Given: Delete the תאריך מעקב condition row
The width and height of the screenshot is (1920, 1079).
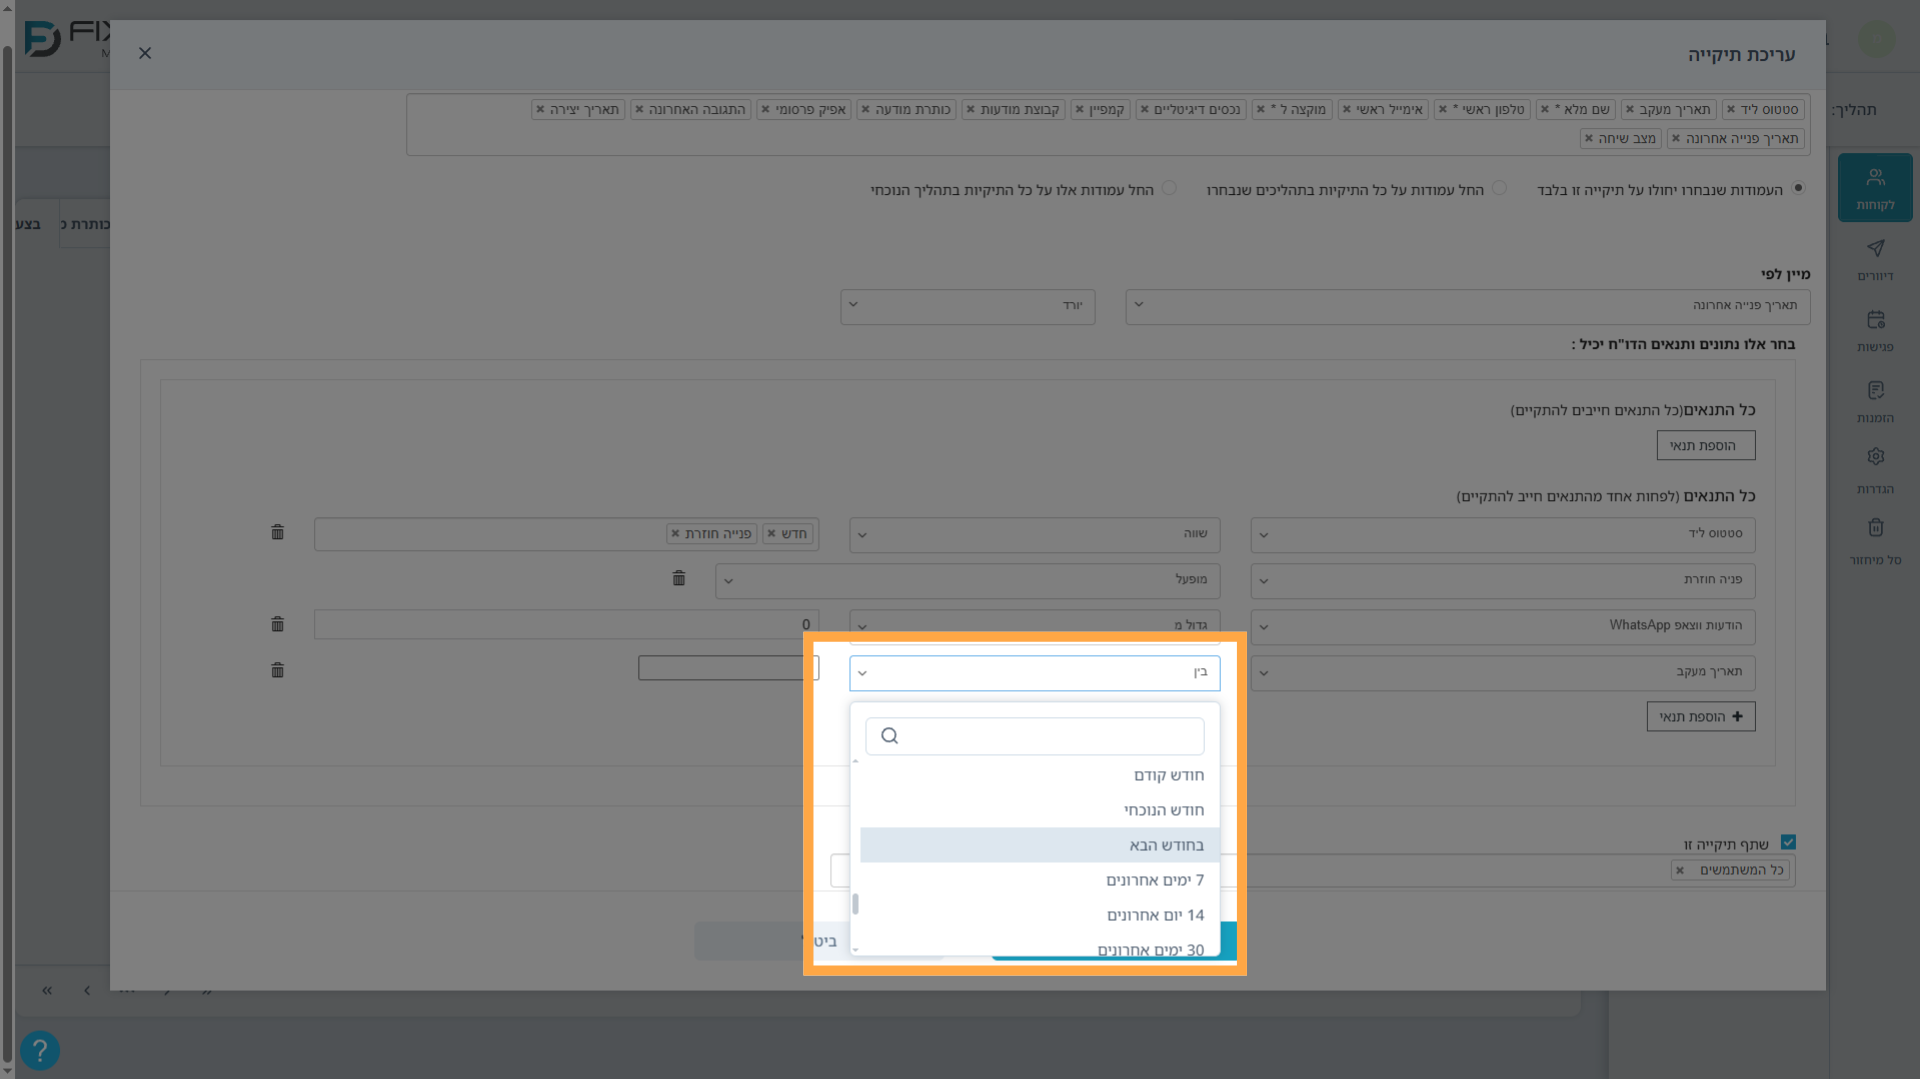Looking at the screenshot, I should (278, 670).
